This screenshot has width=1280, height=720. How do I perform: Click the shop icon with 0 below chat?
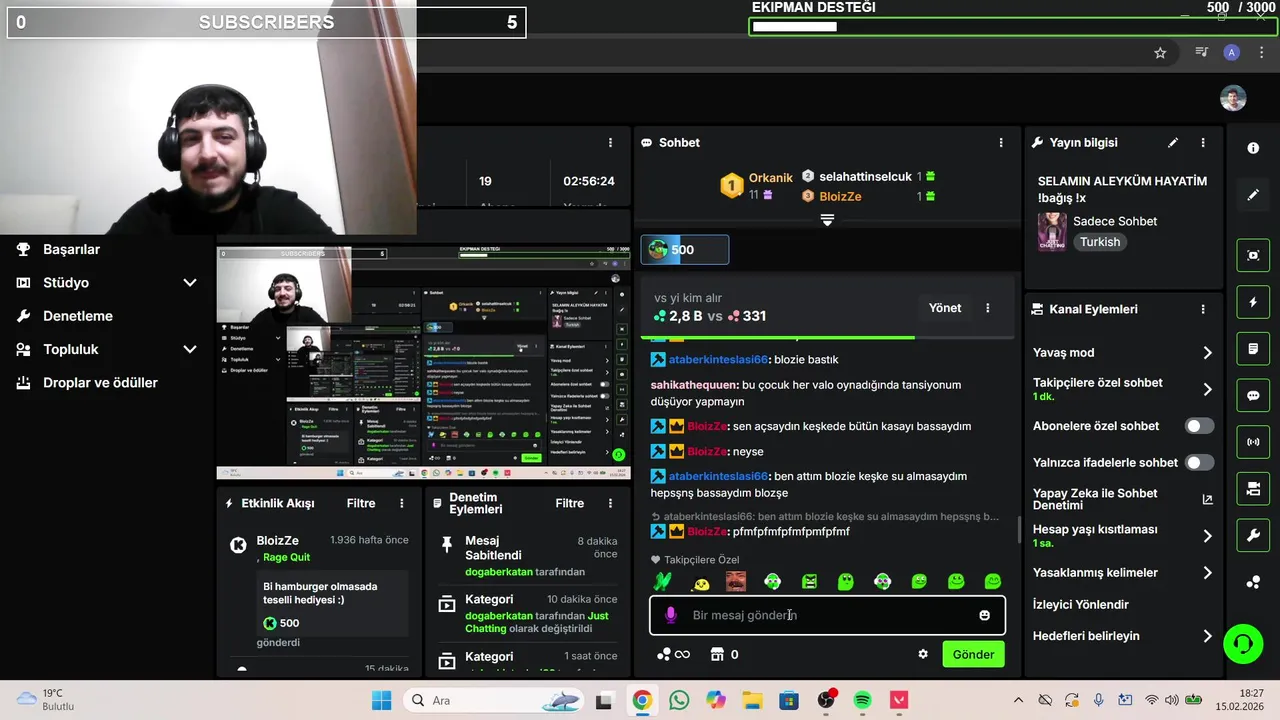pos(724,655)
